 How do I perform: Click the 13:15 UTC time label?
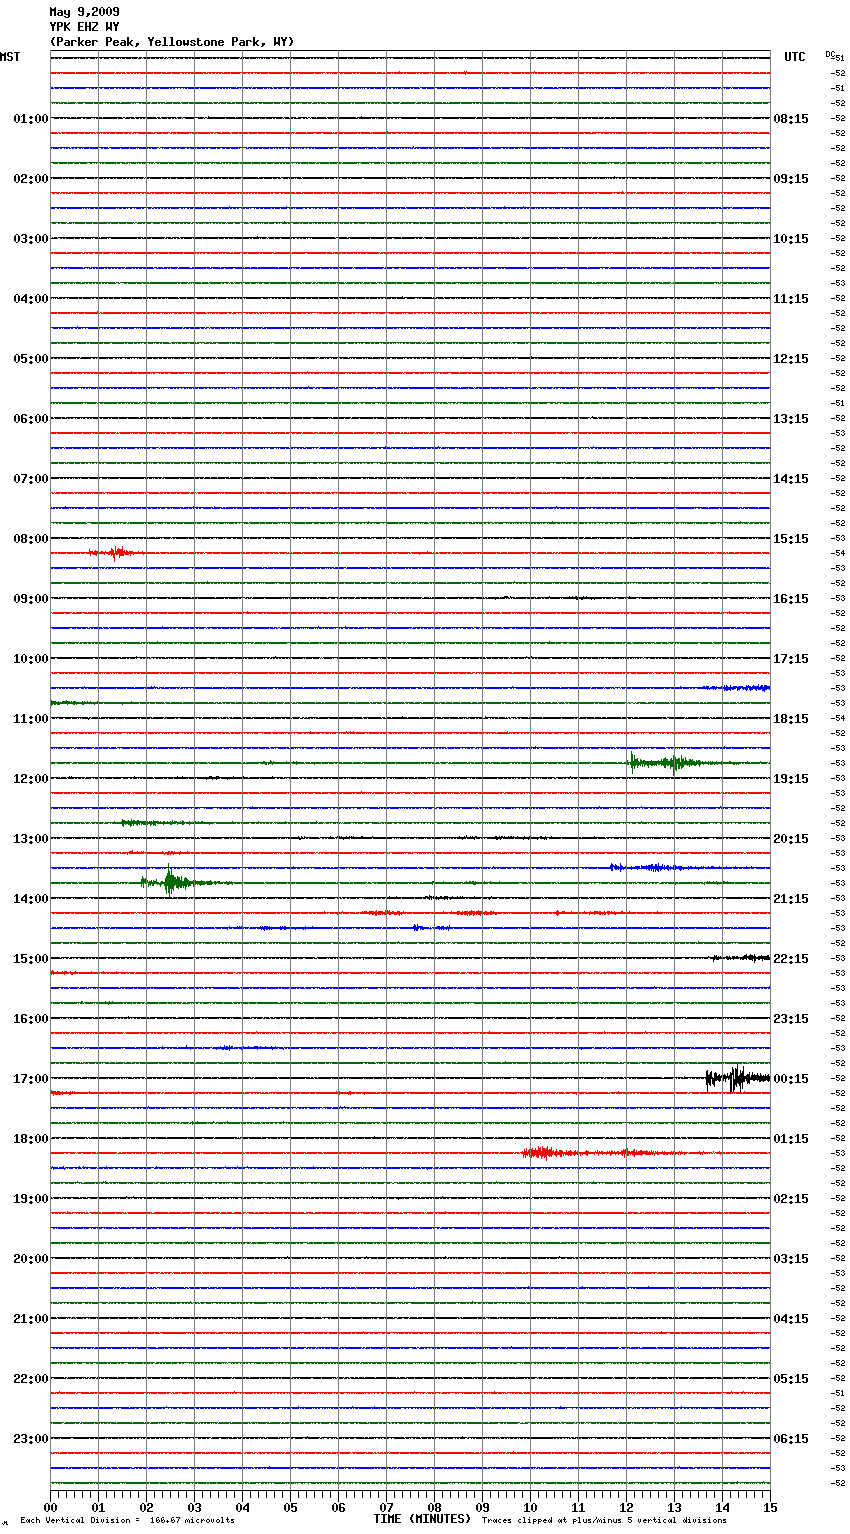791,419
